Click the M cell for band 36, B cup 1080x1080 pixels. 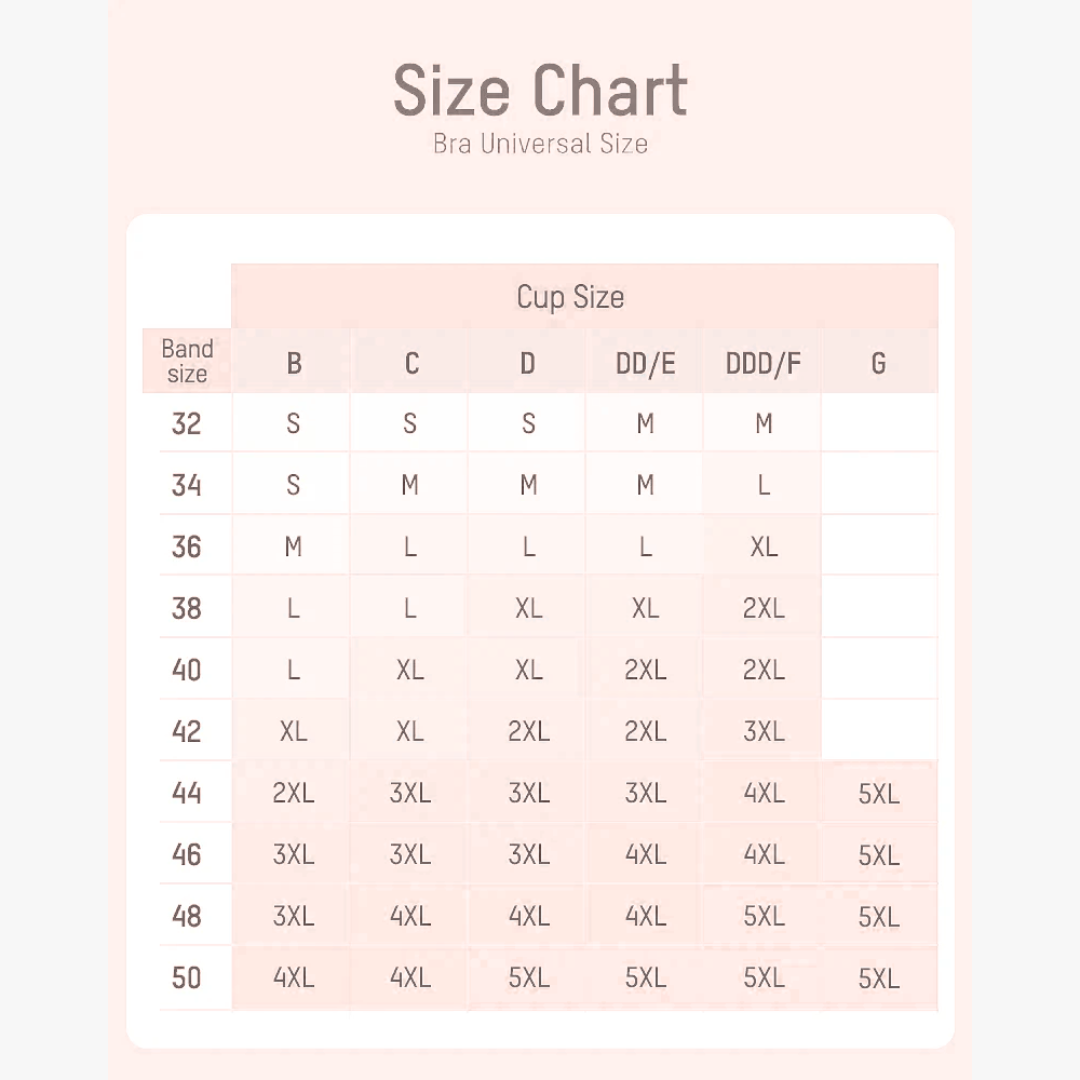point(293,547)
